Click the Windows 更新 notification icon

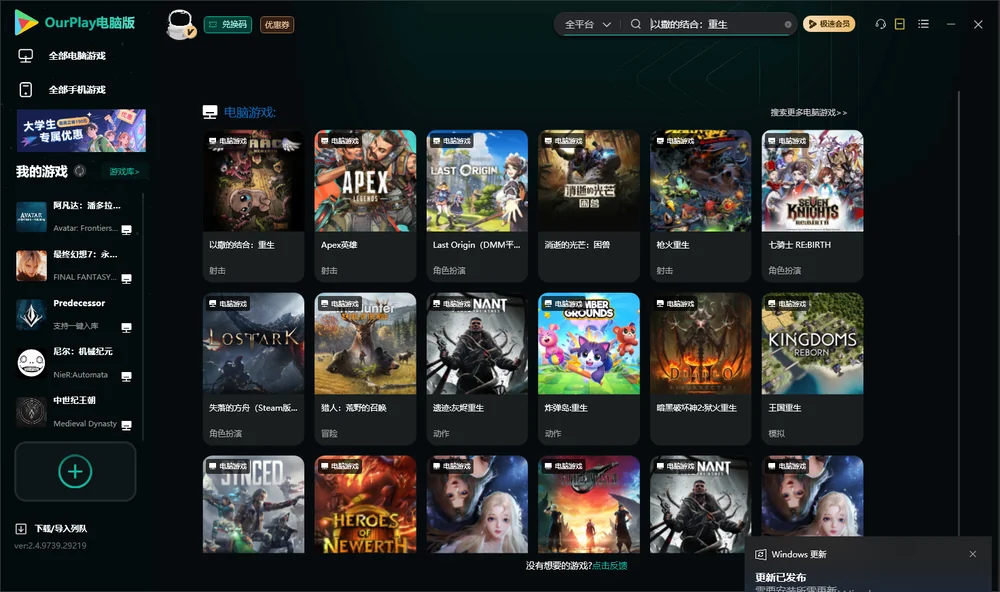click(x=761, y=555)
